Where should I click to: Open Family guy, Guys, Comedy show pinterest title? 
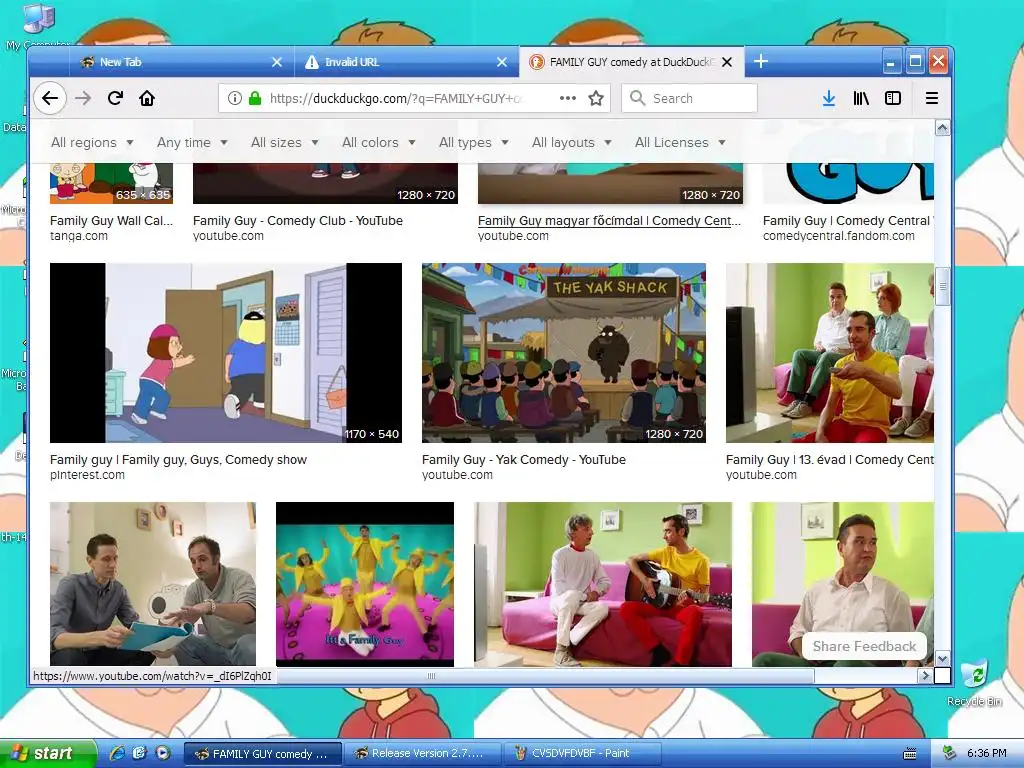pos(178,460)
